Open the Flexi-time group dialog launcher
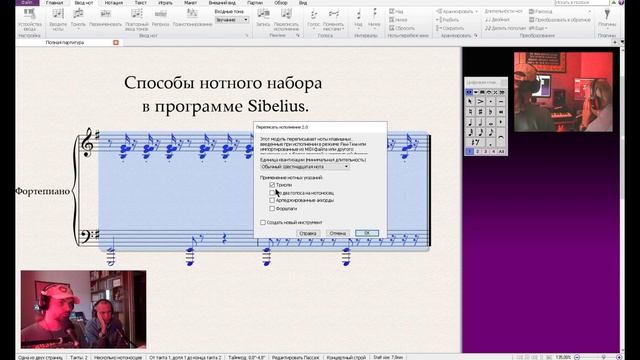This screenshot has height=360, width=640. click(x=298, y=36)
